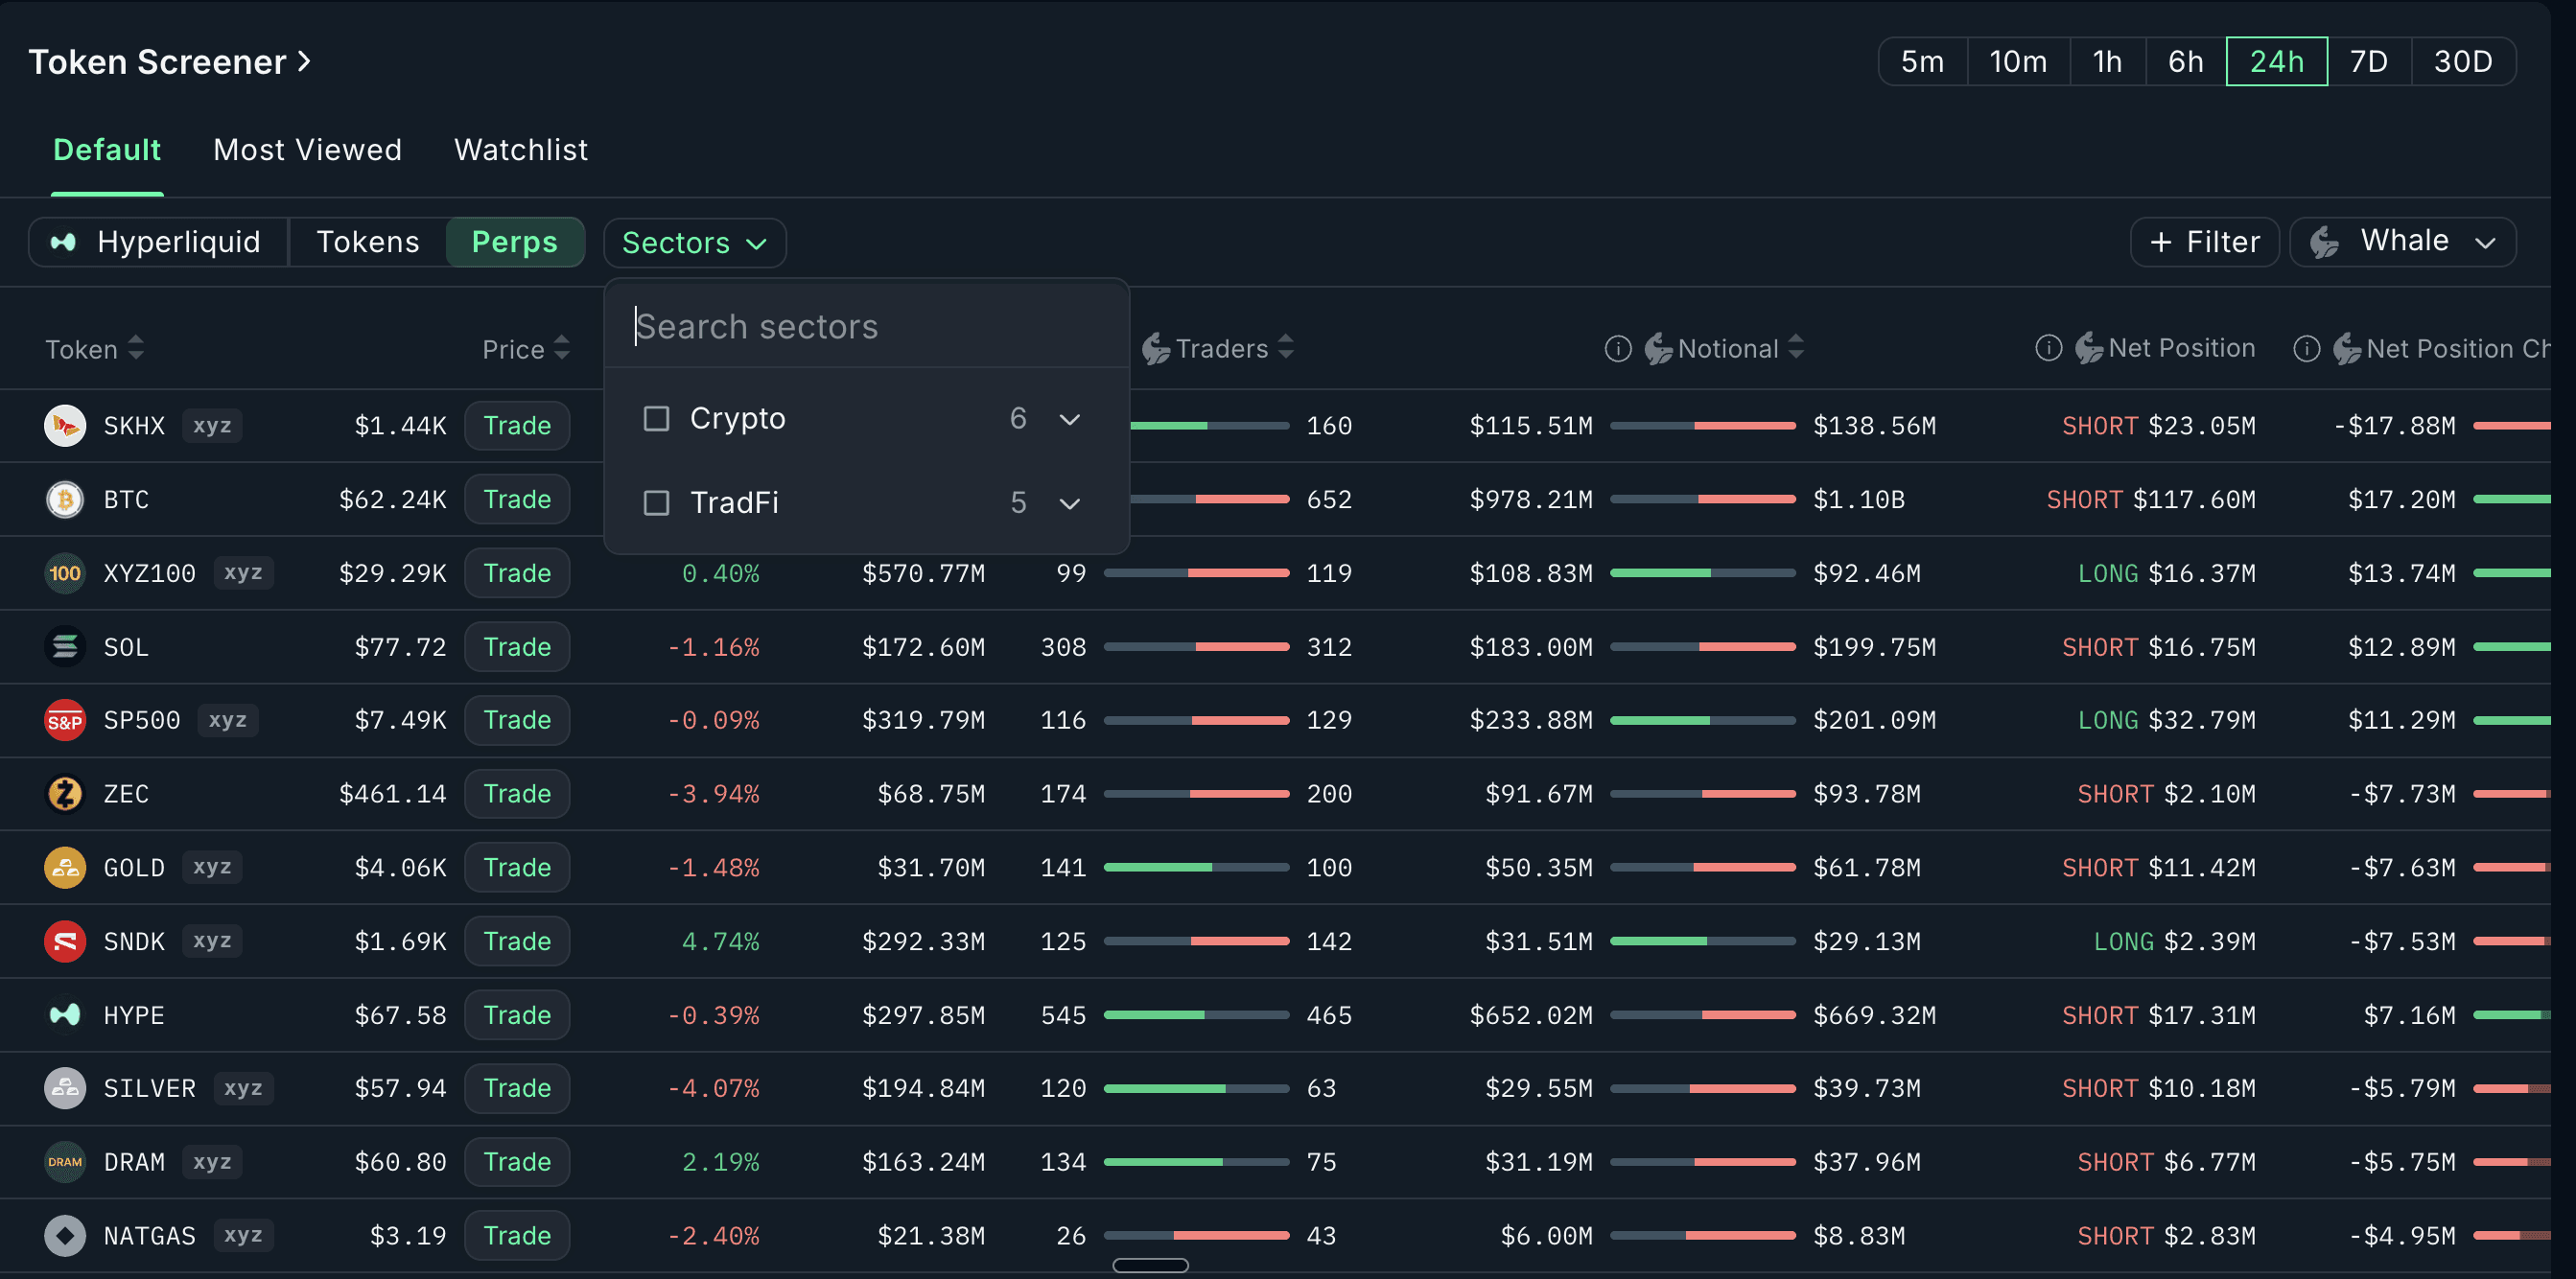
Task: Click whale icon in Notional column header
Action: [x=1658, y=348]
